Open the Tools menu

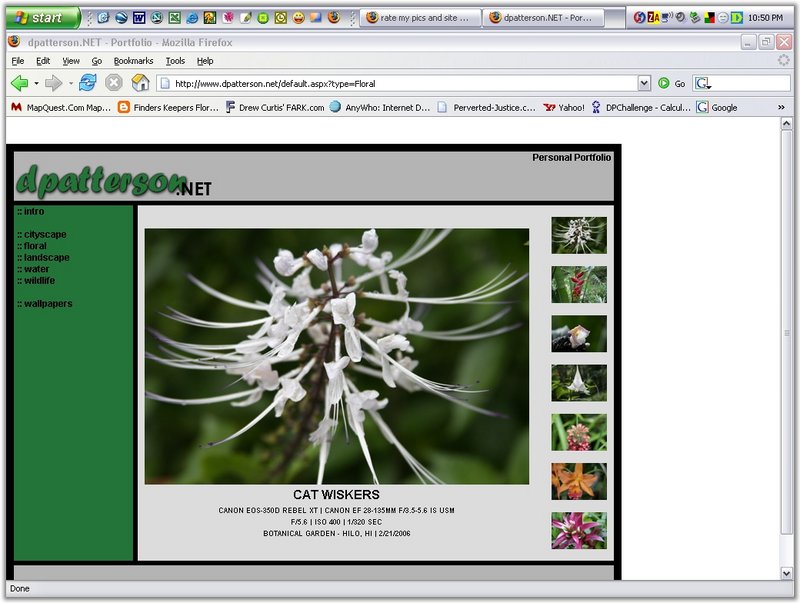point(175,61)
